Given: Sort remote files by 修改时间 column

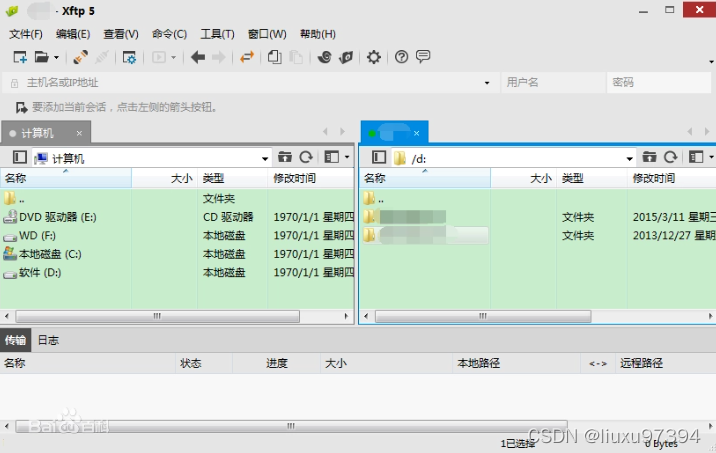Looking at the screenshot, I should point(672,178).
